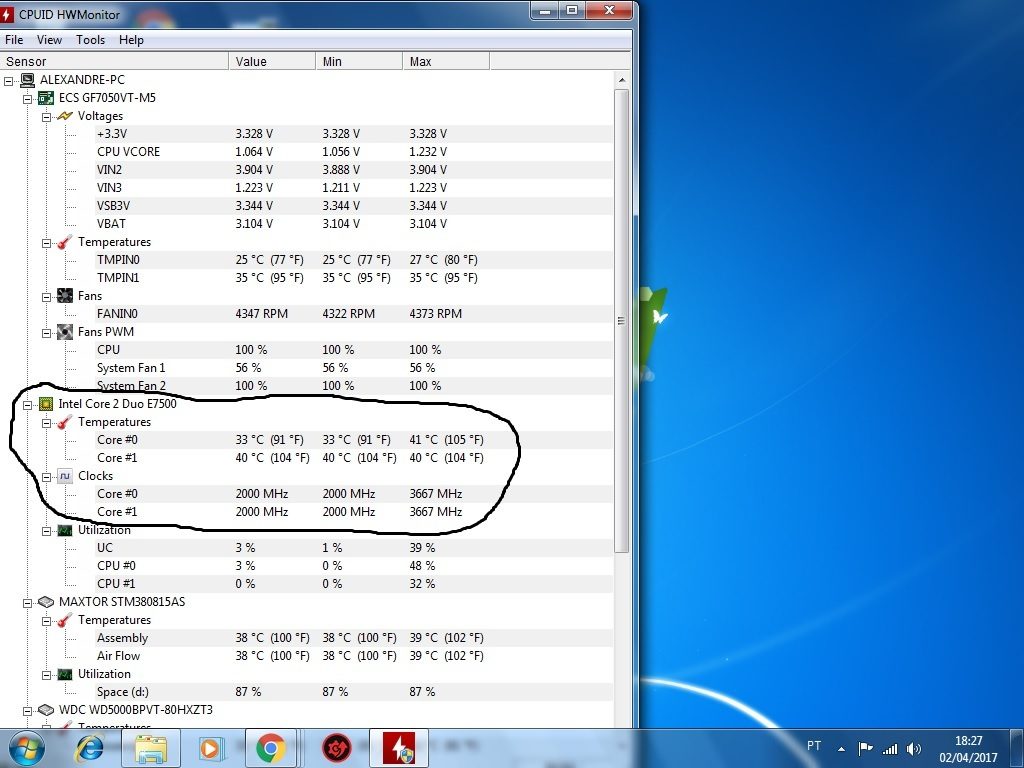Viewport: 1024px width, 768px height.
Task: Collapse the Fans section
Action: click(46, 297)
